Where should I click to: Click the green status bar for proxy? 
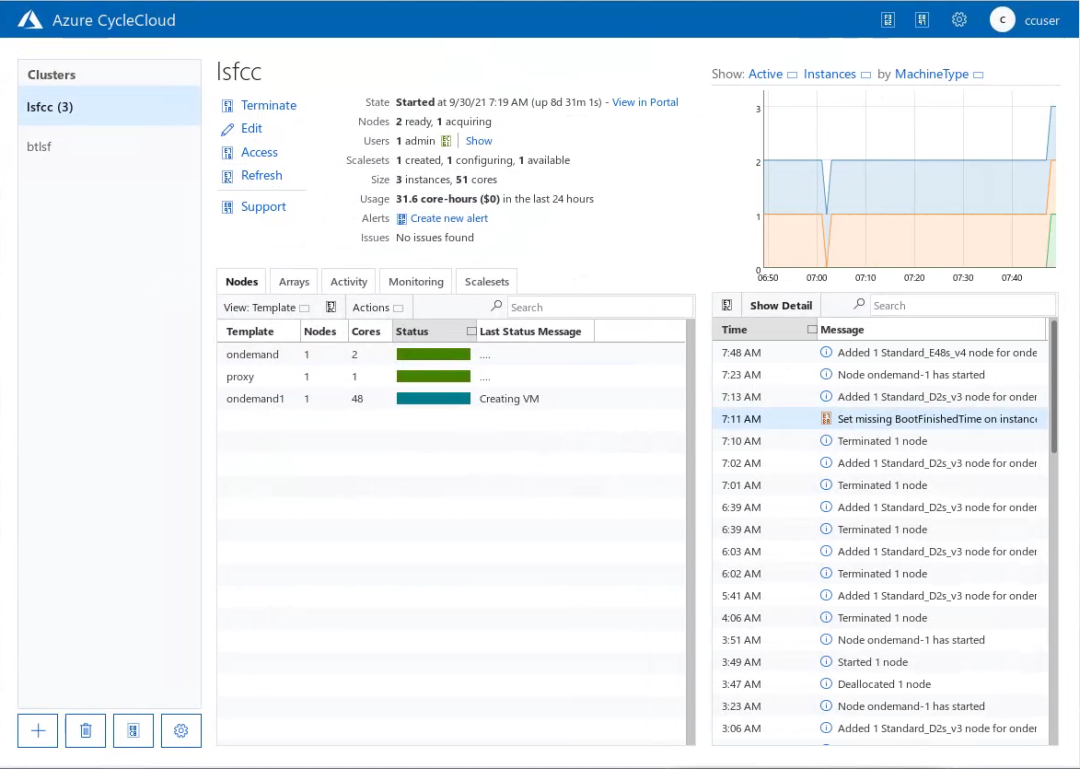click(433, 376)
